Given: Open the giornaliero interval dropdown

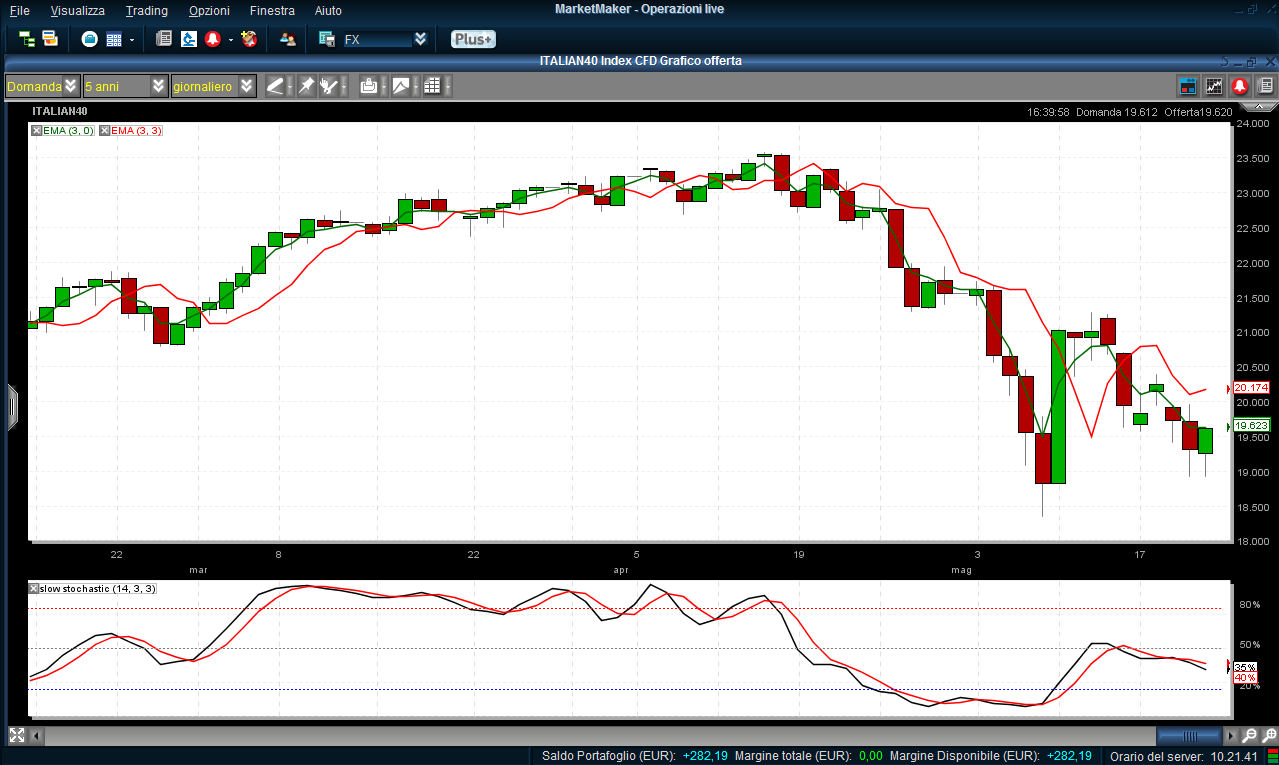Looking at the screenshot, I should pyautogui.click(x=246, y=86).
